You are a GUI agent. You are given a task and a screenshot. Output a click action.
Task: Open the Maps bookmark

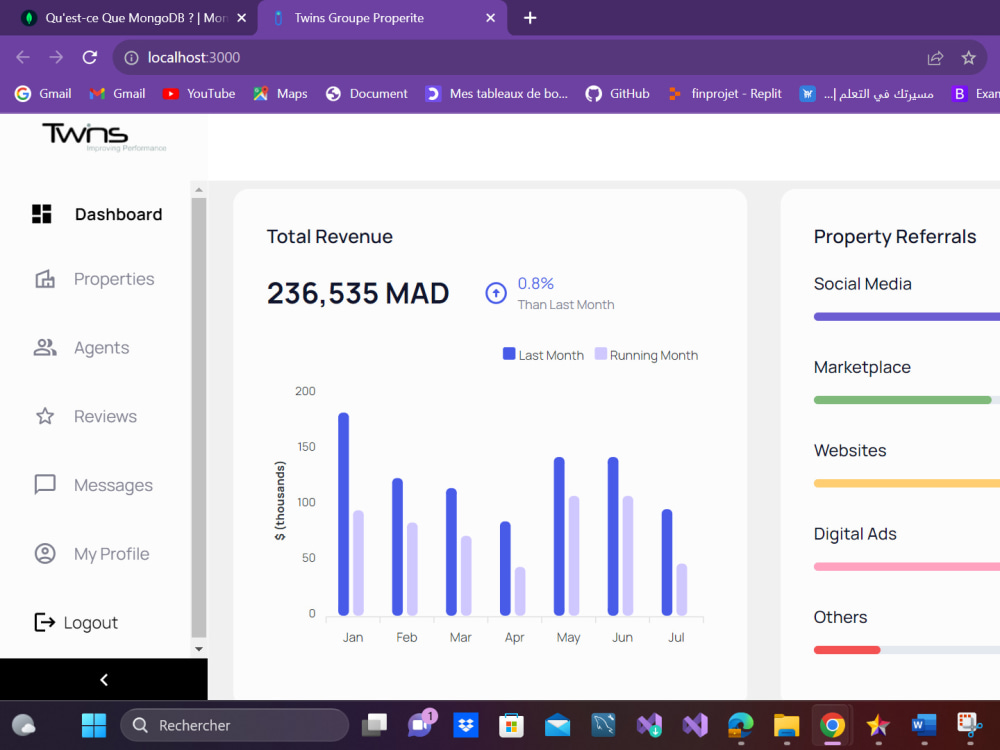(x=280, y=94)
